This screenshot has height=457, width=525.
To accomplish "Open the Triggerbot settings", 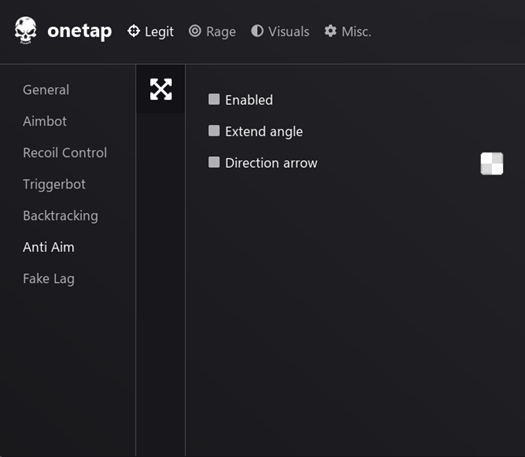I will tap(54, 184).
